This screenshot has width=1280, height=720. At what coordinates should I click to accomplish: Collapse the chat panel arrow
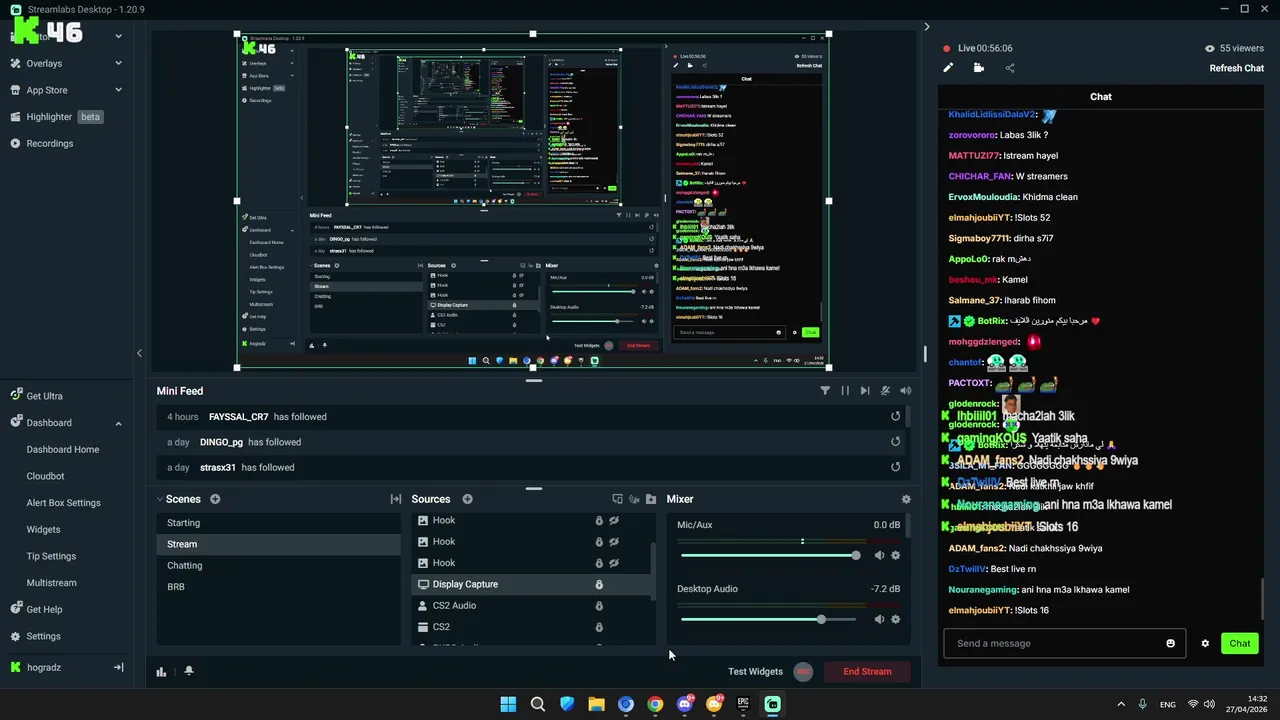[x=926, y=27]
